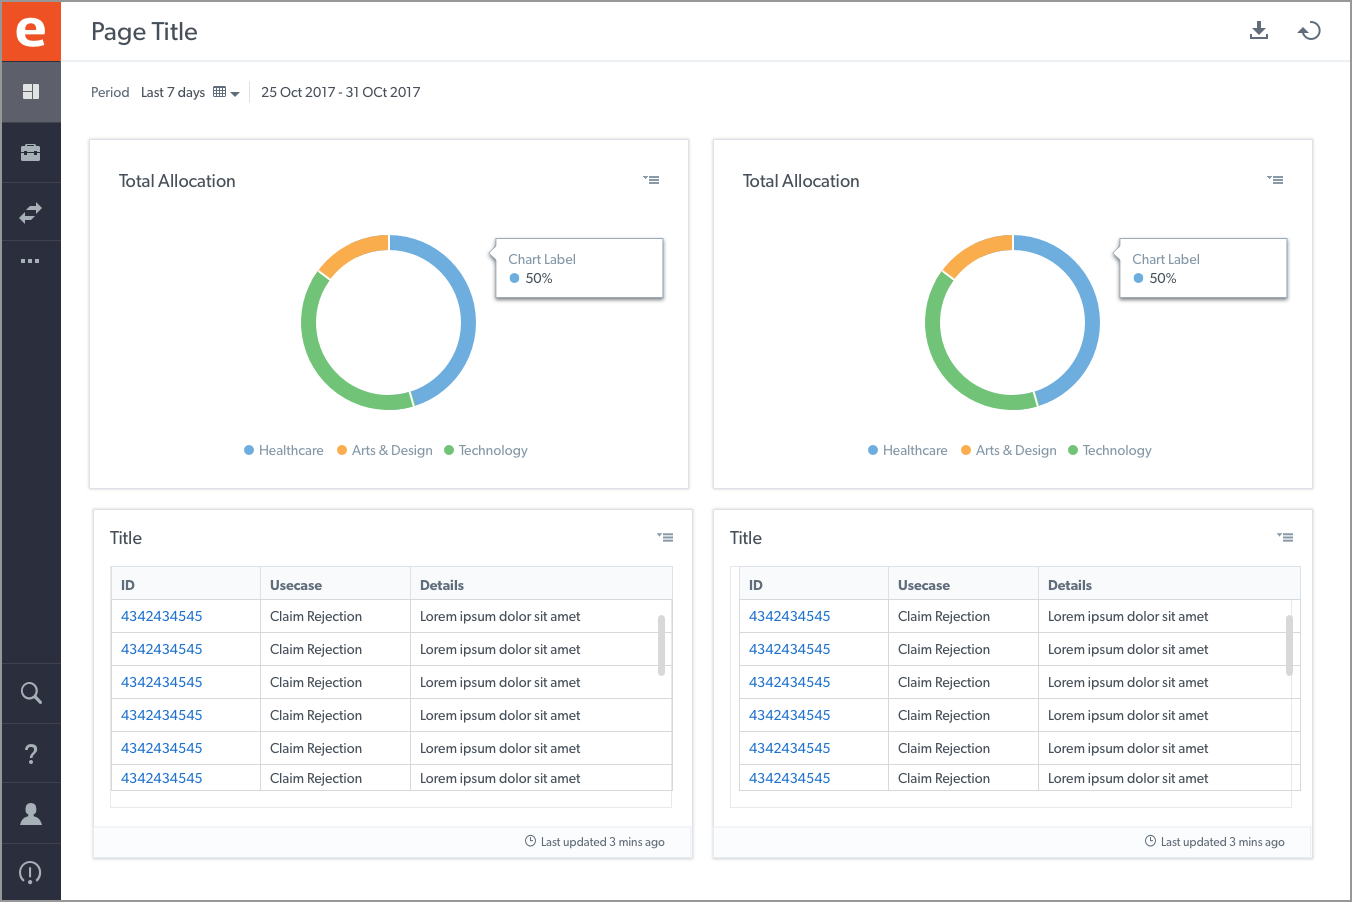This screenshot has height=902, width=1352.
Task: Open the dashboard icon in the sidebar
Action: tap(31, 92)
